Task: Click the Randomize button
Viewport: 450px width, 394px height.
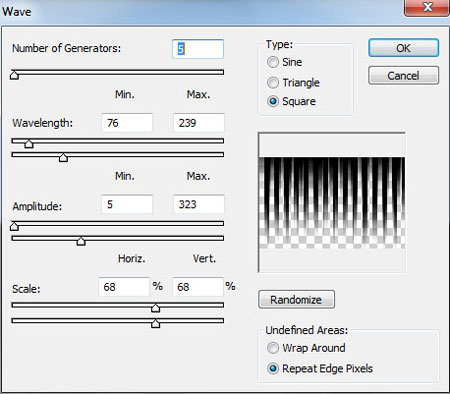Action: pyautogui.click(x=296, y=300)
